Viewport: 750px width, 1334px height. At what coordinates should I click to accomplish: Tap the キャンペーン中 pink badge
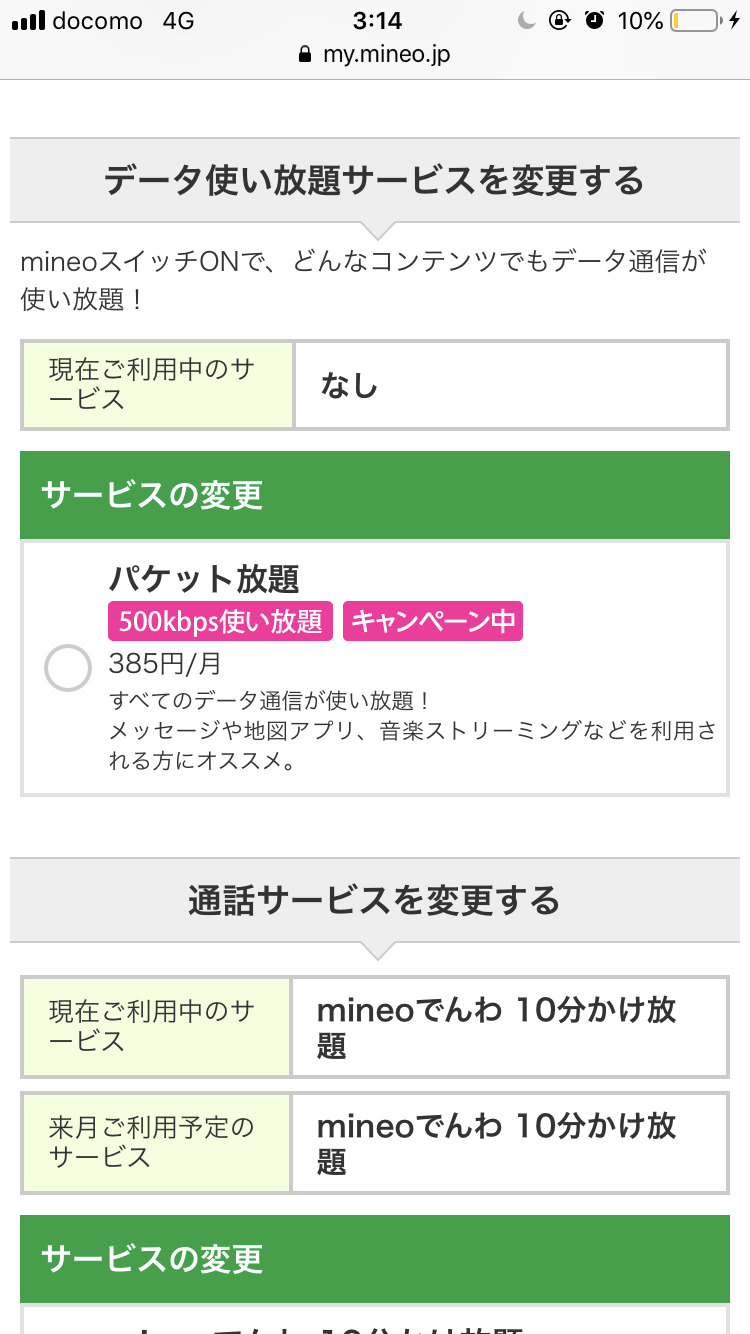pos(433,621)
